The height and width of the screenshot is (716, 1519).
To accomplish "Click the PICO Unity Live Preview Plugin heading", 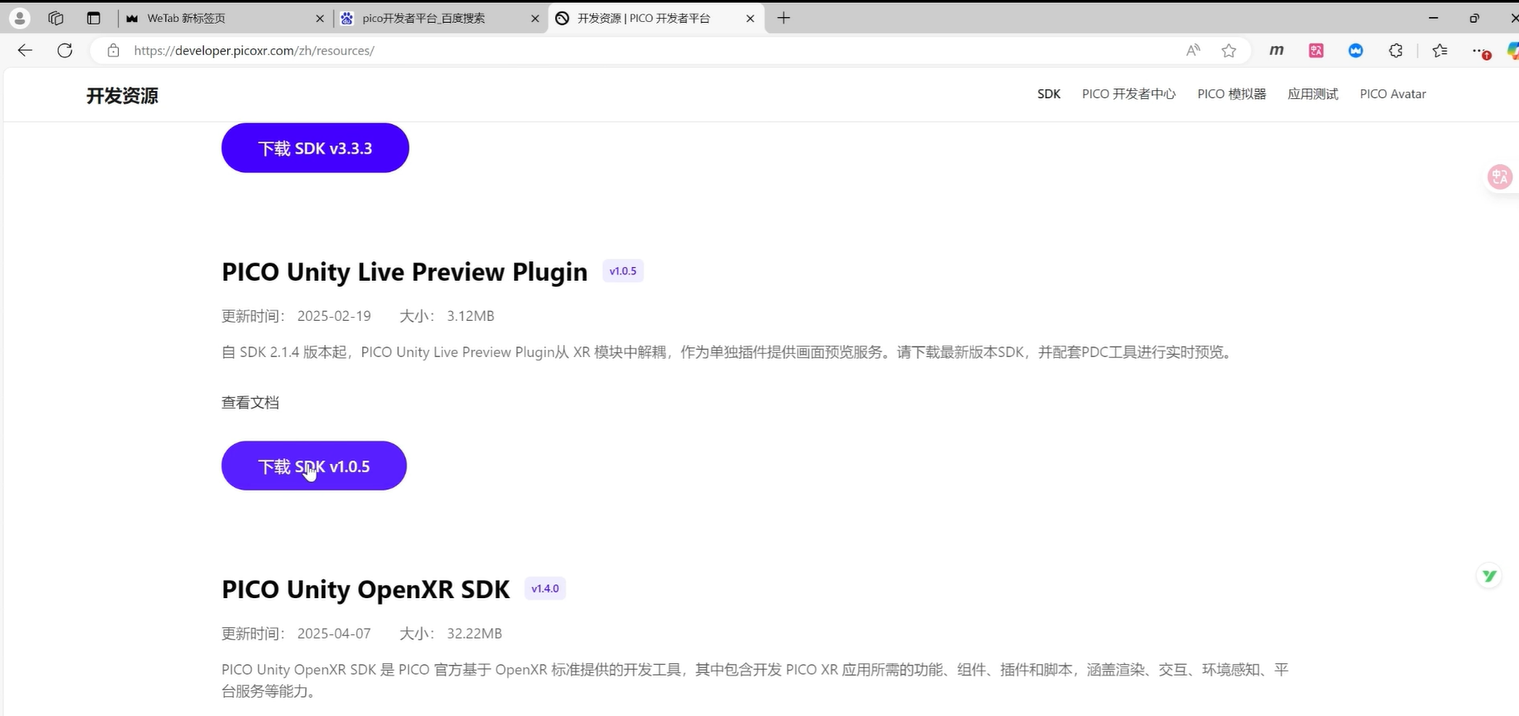I will (x=405, y=272).
